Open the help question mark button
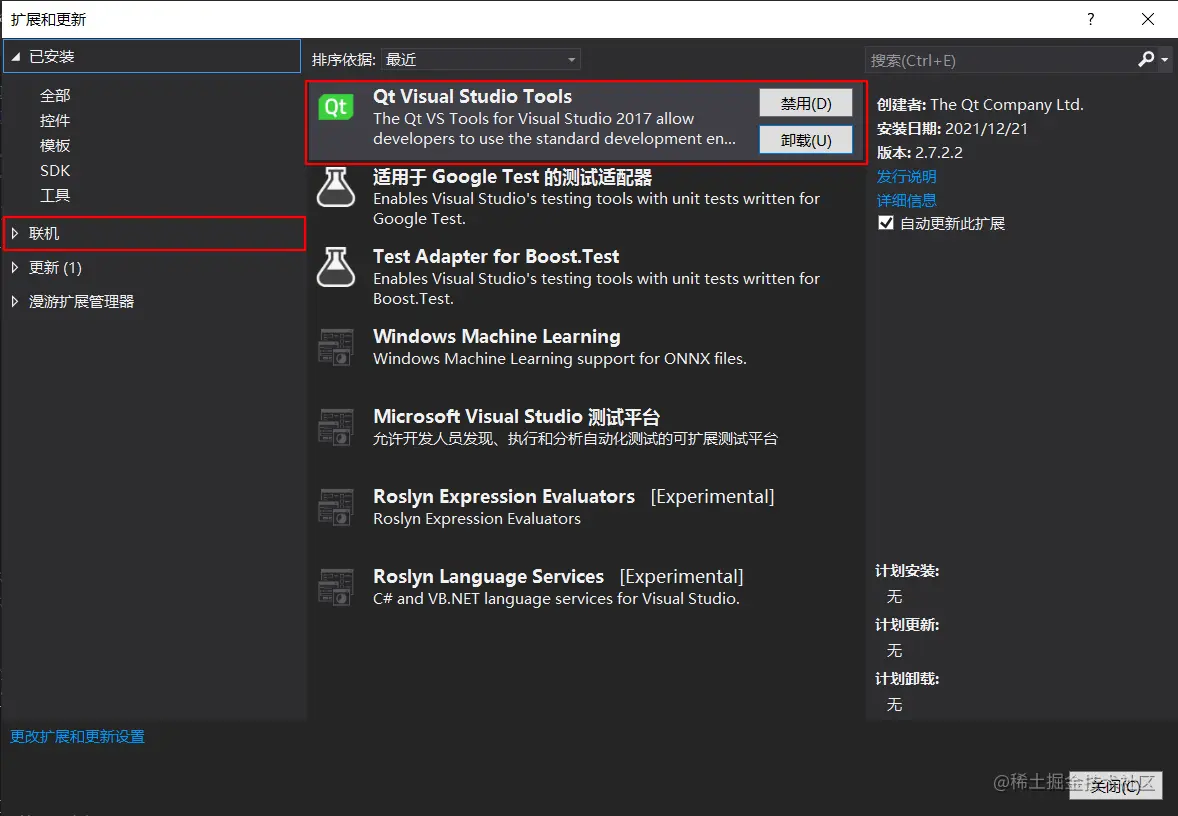The width and height of the screenshot is (1178, 816). (1090, 19)
